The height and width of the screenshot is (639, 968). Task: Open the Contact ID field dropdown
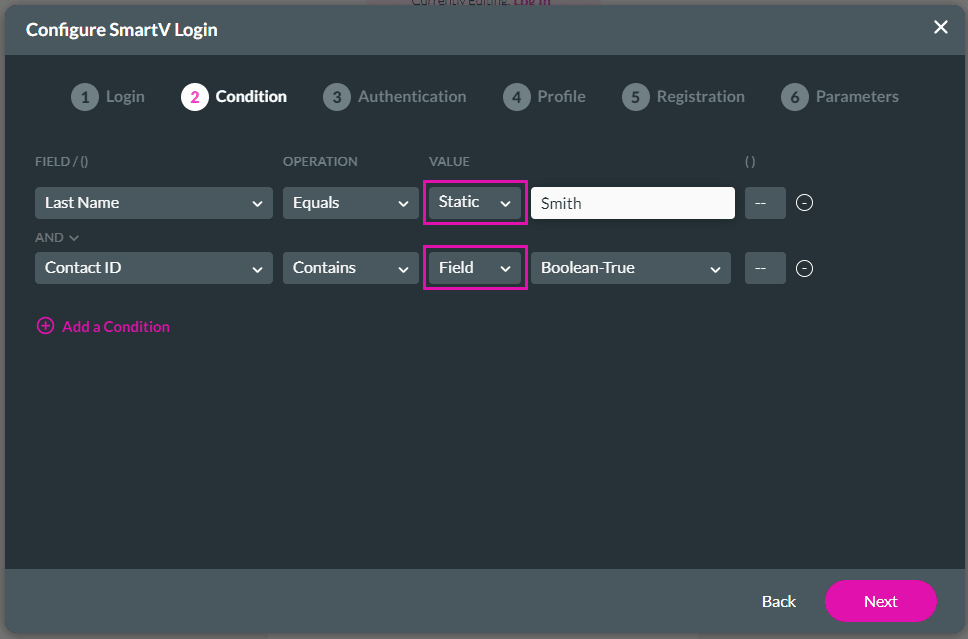153,267
